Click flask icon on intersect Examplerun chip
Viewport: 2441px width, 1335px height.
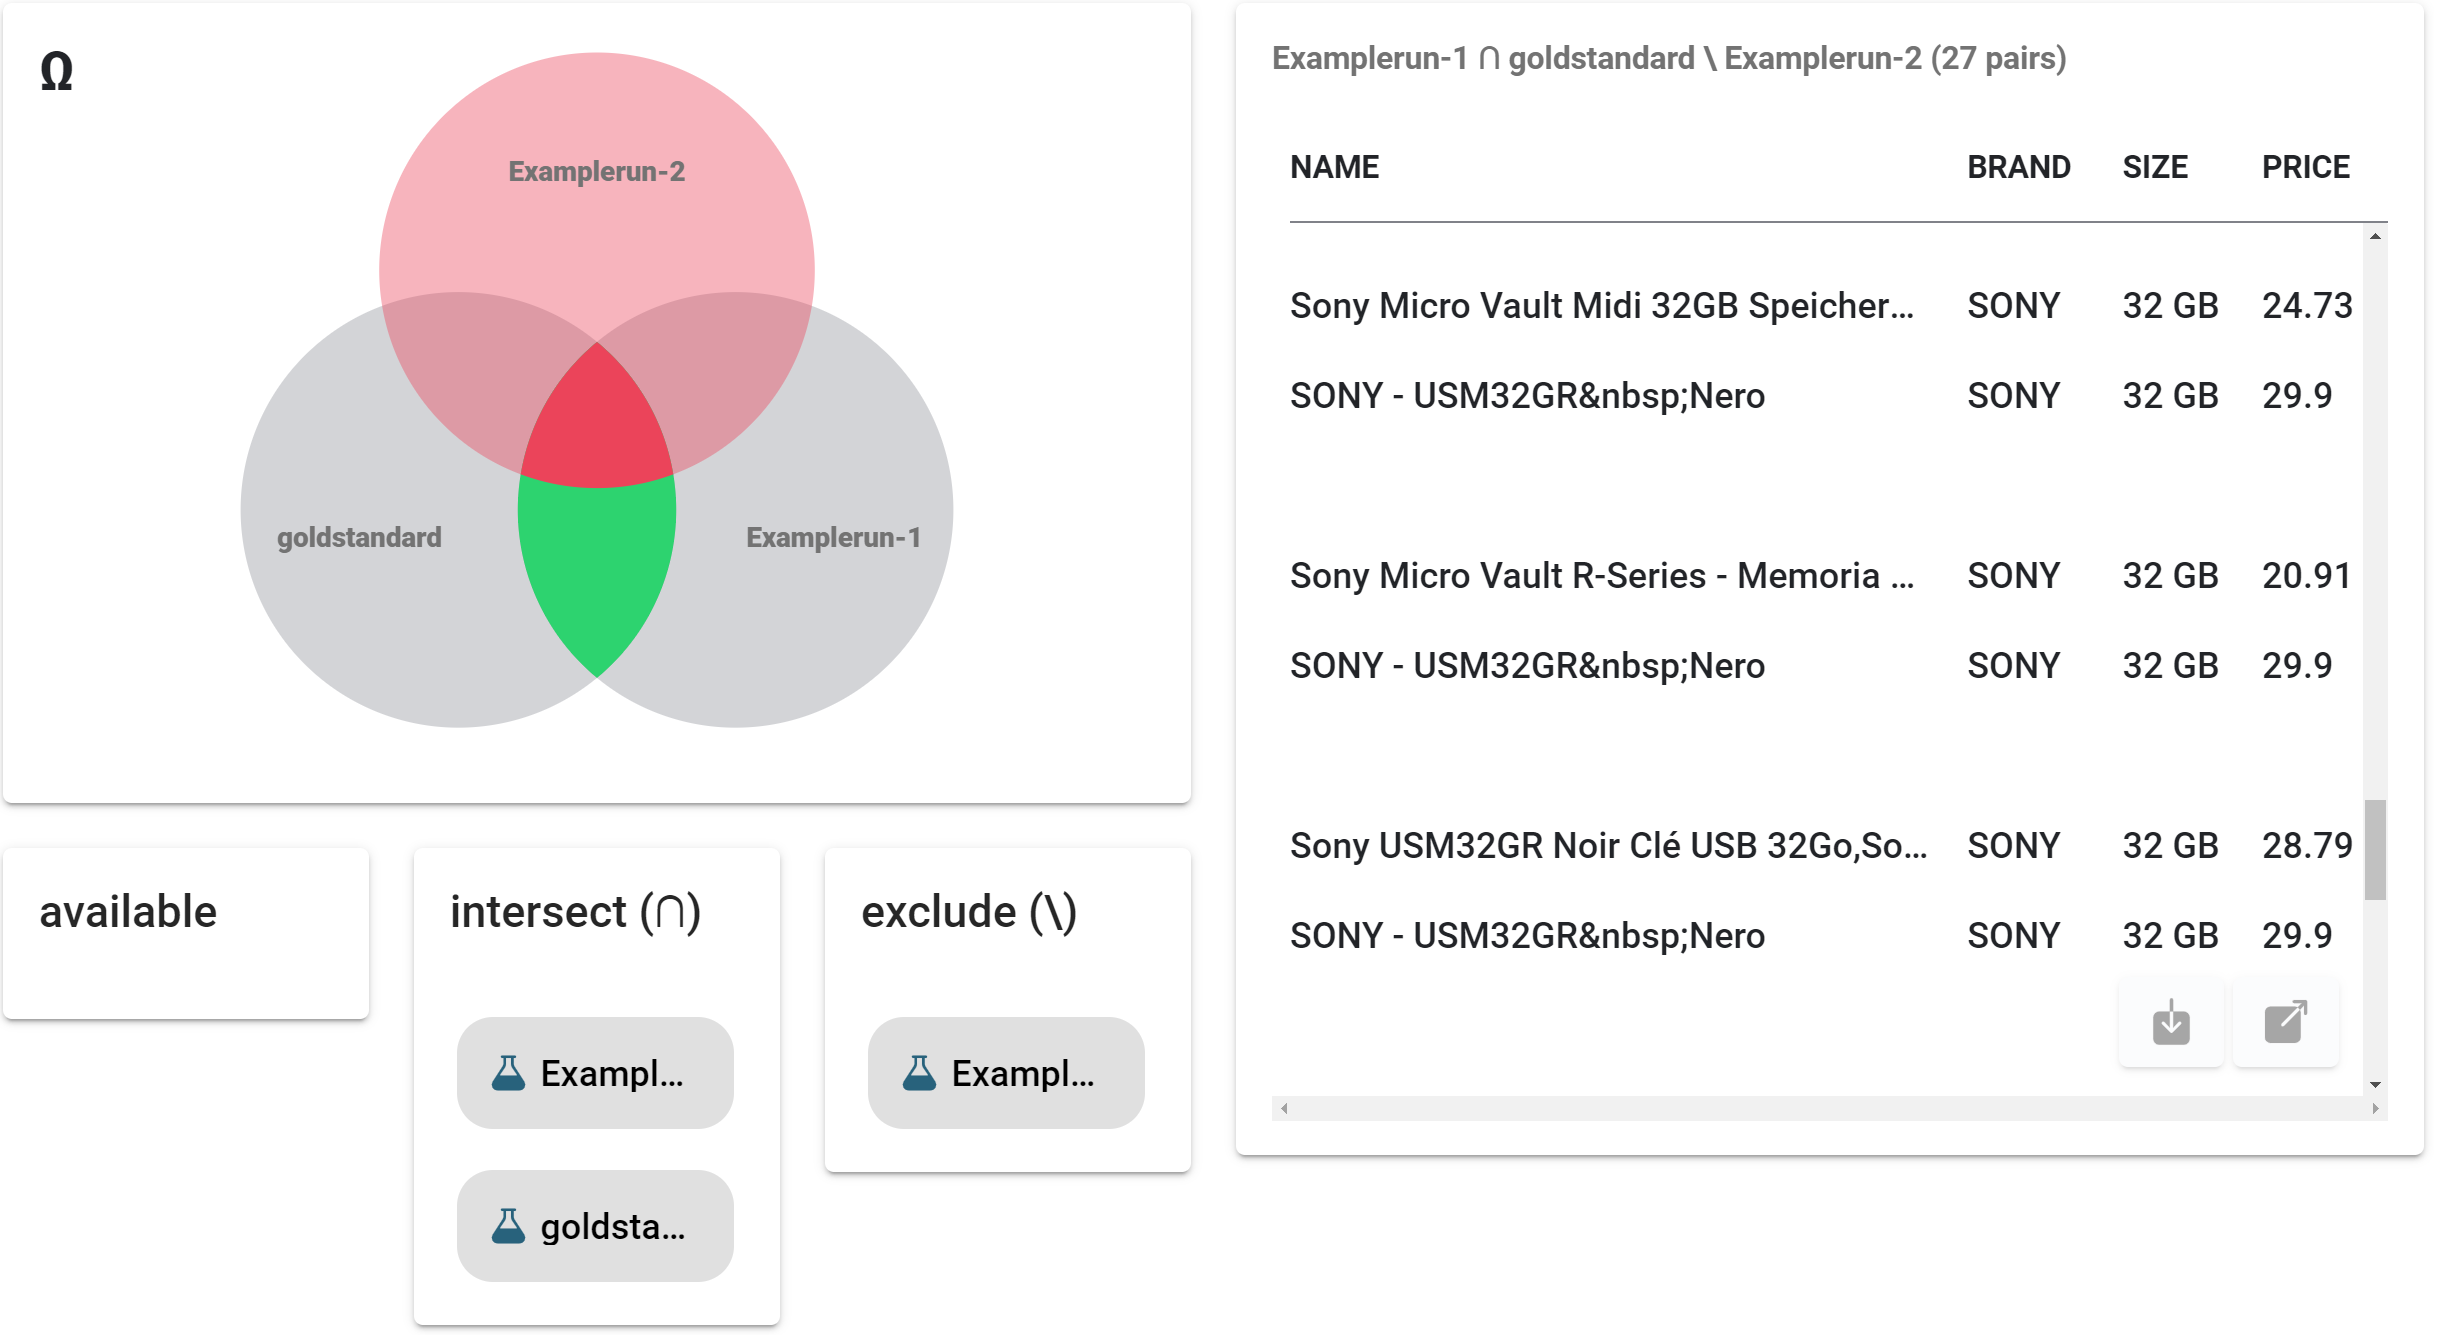click(x=508, y=1073)
